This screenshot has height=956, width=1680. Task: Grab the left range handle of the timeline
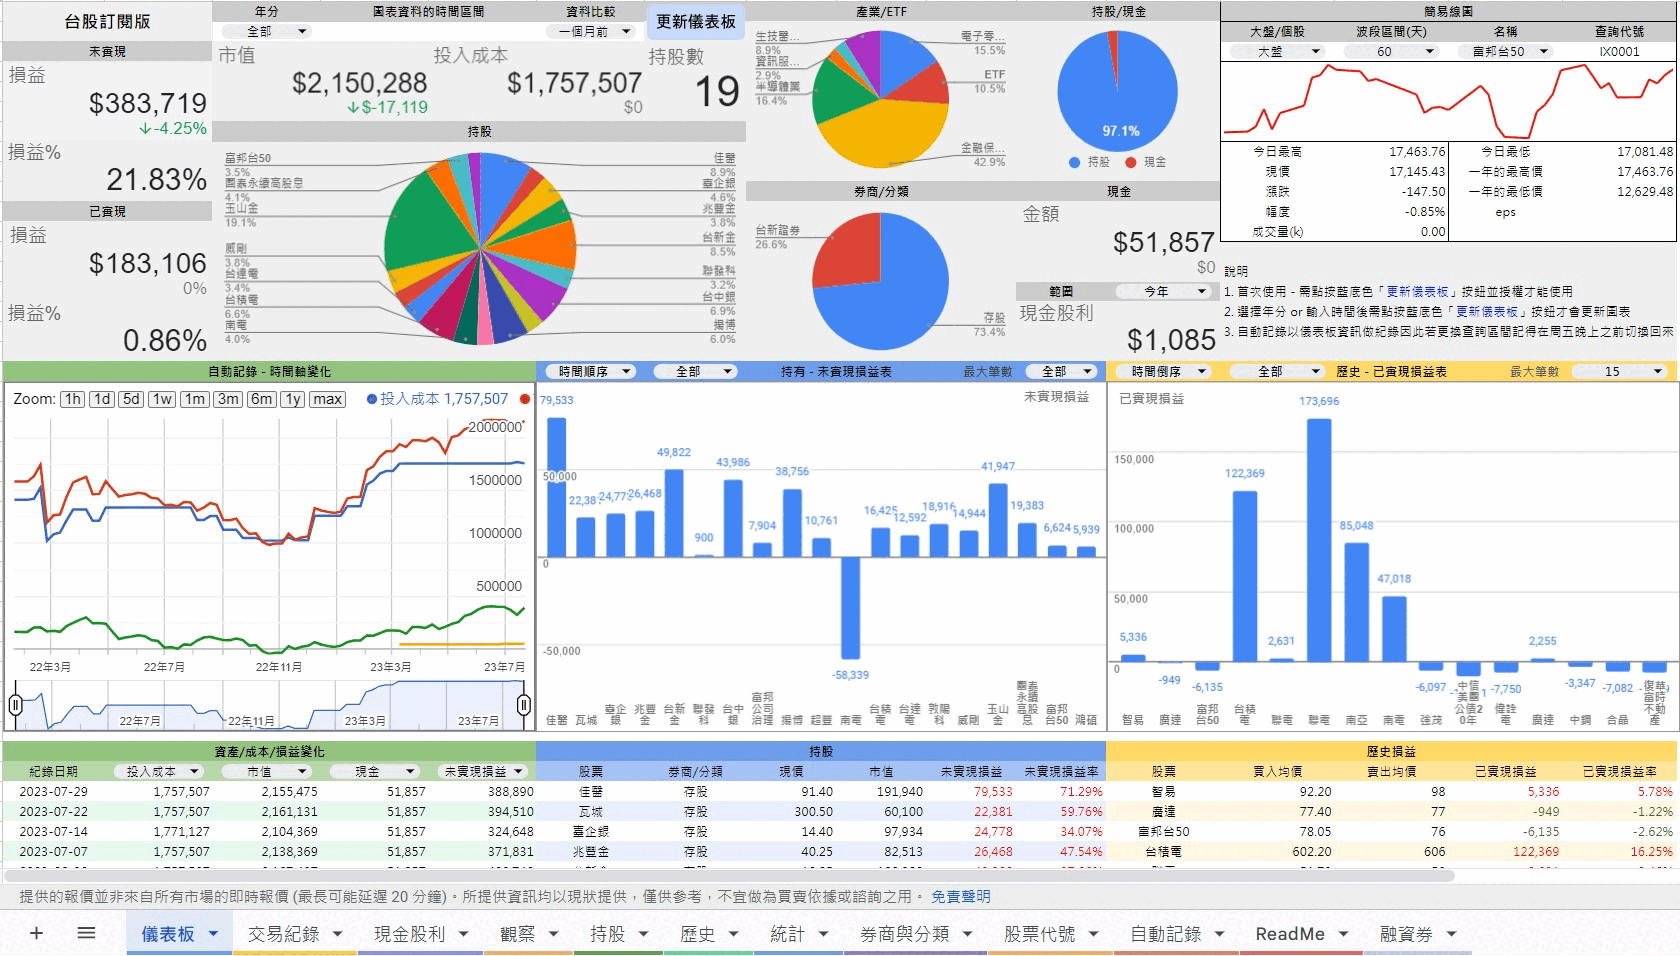15,705
